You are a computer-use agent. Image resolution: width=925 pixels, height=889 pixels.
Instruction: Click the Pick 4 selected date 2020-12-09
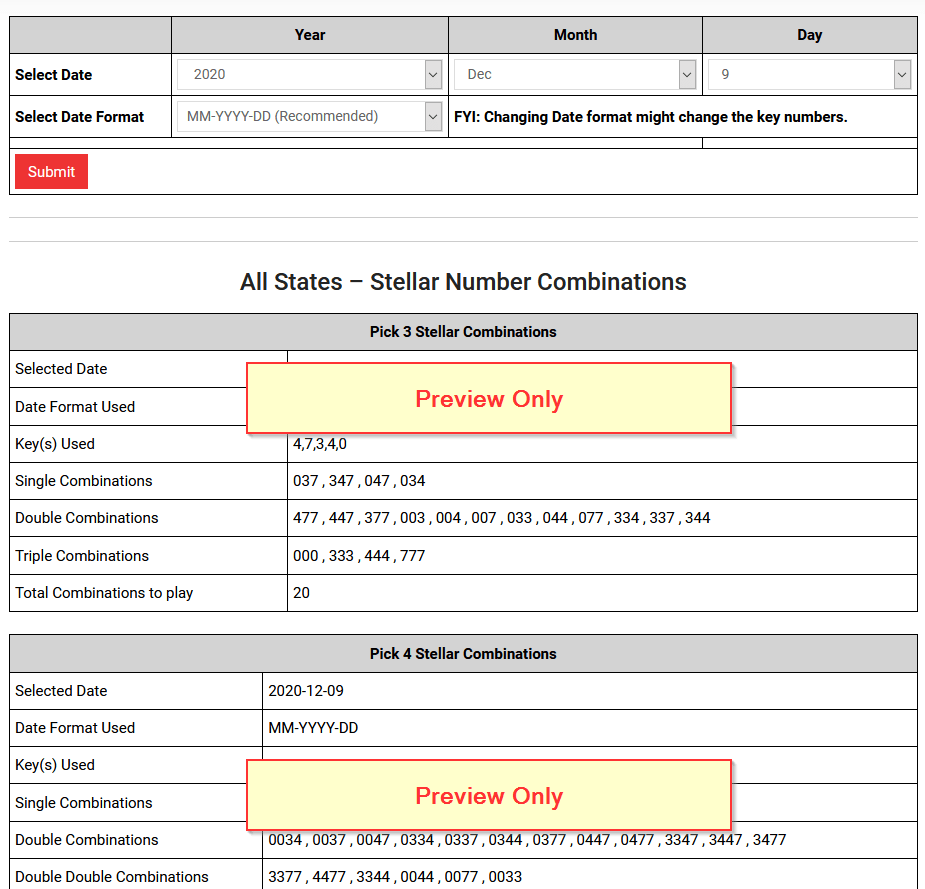306,691
